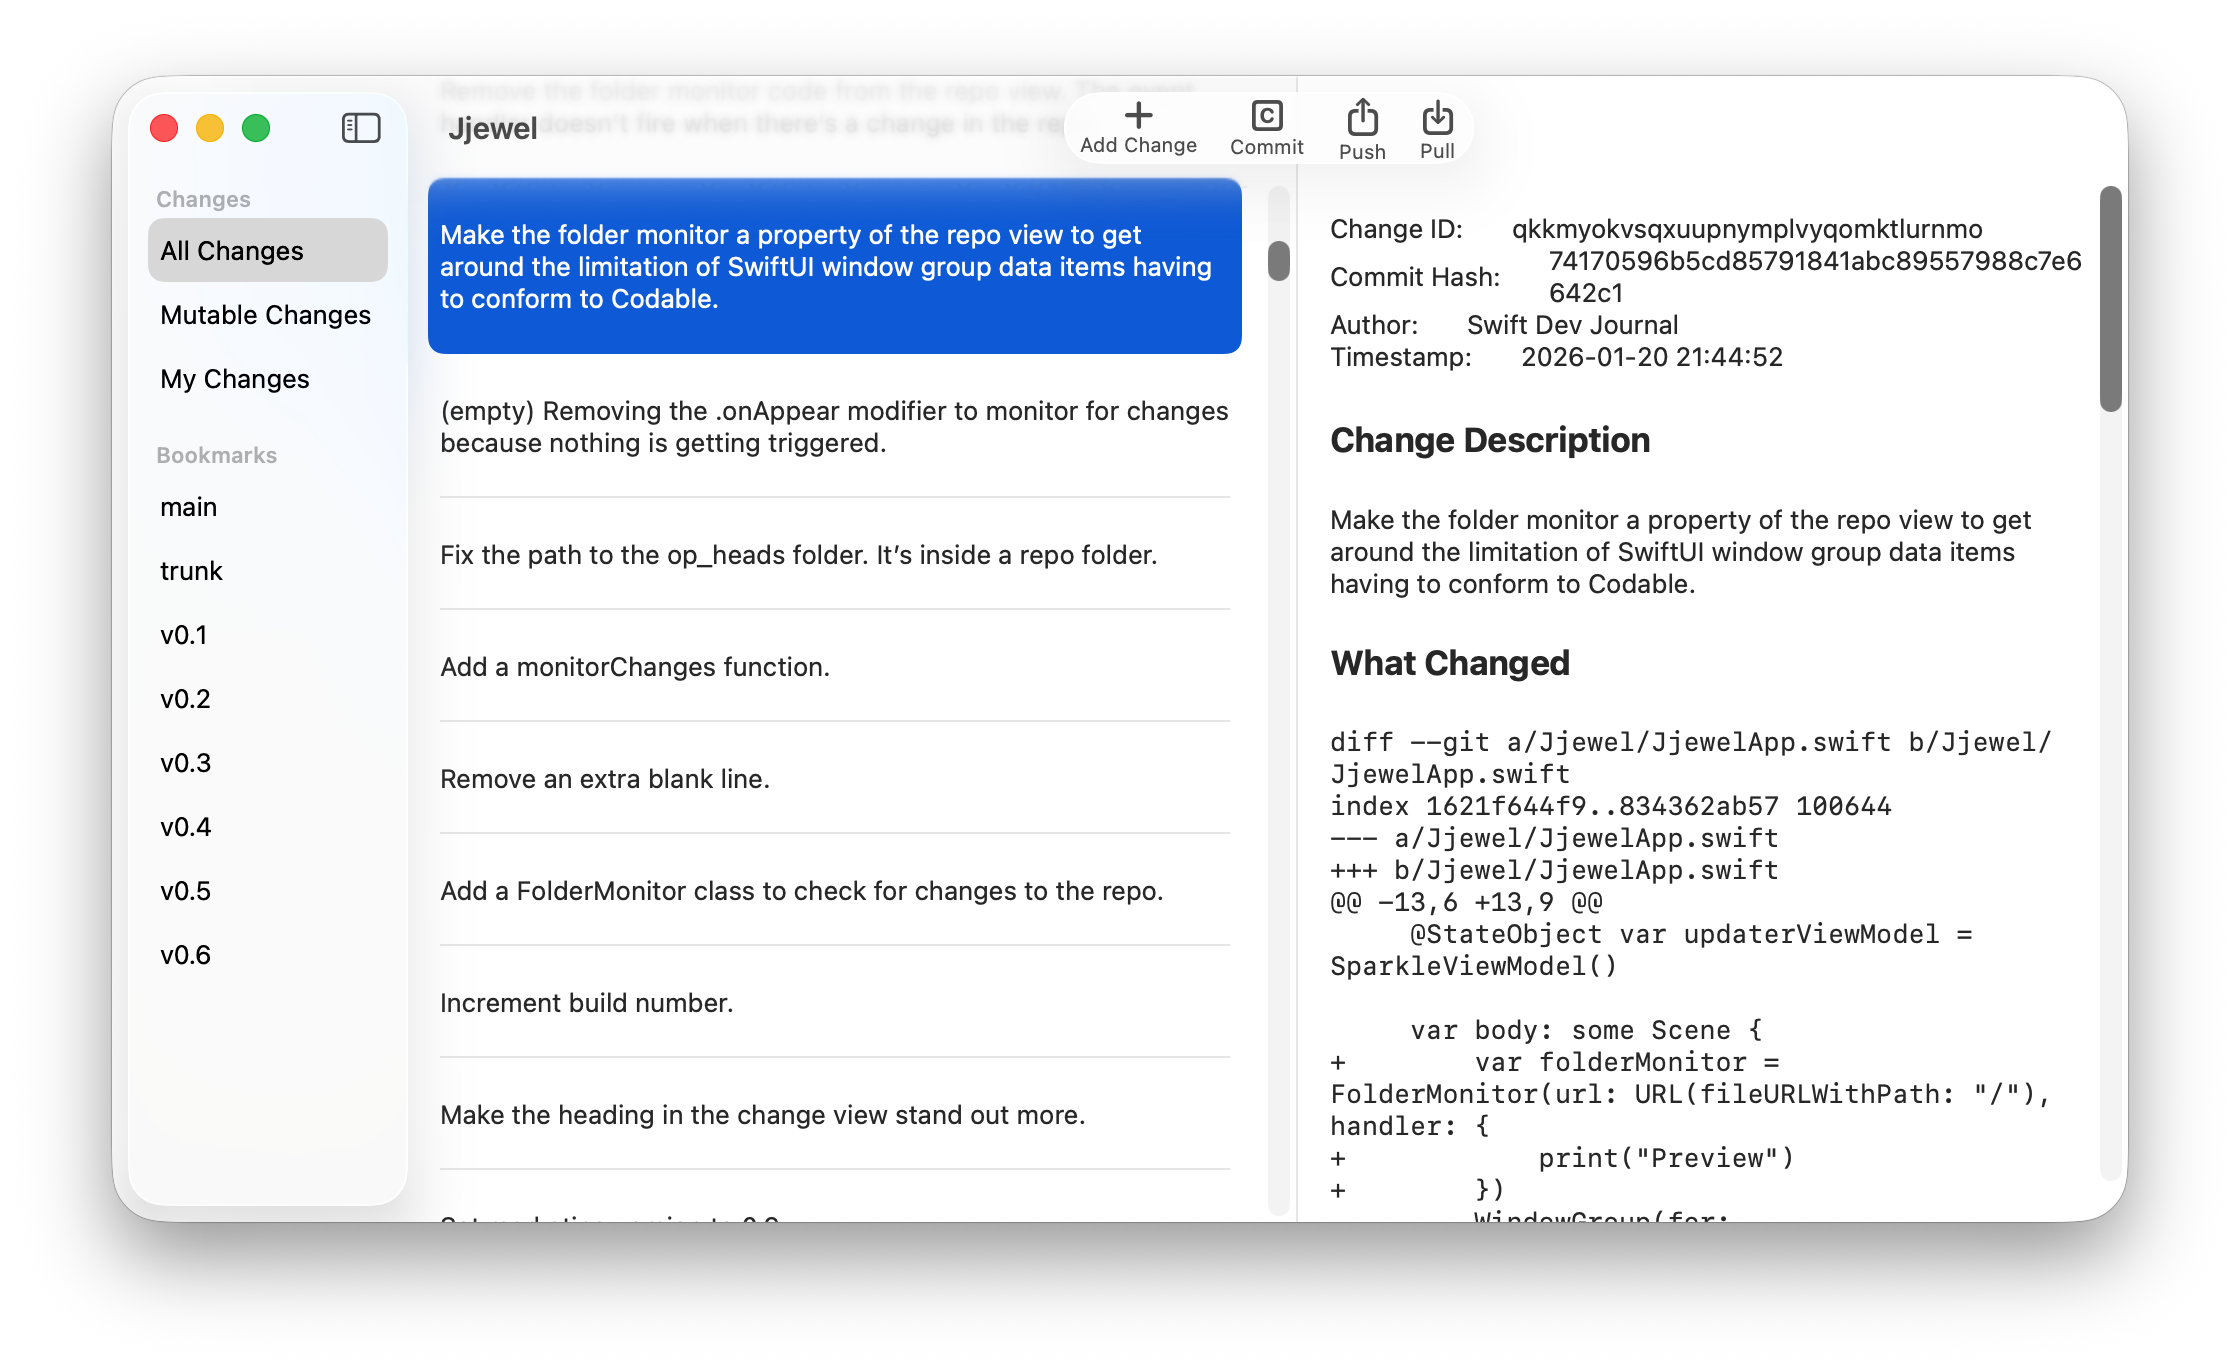
Task: Click the Pull download icon
Action: point(1437,118)
